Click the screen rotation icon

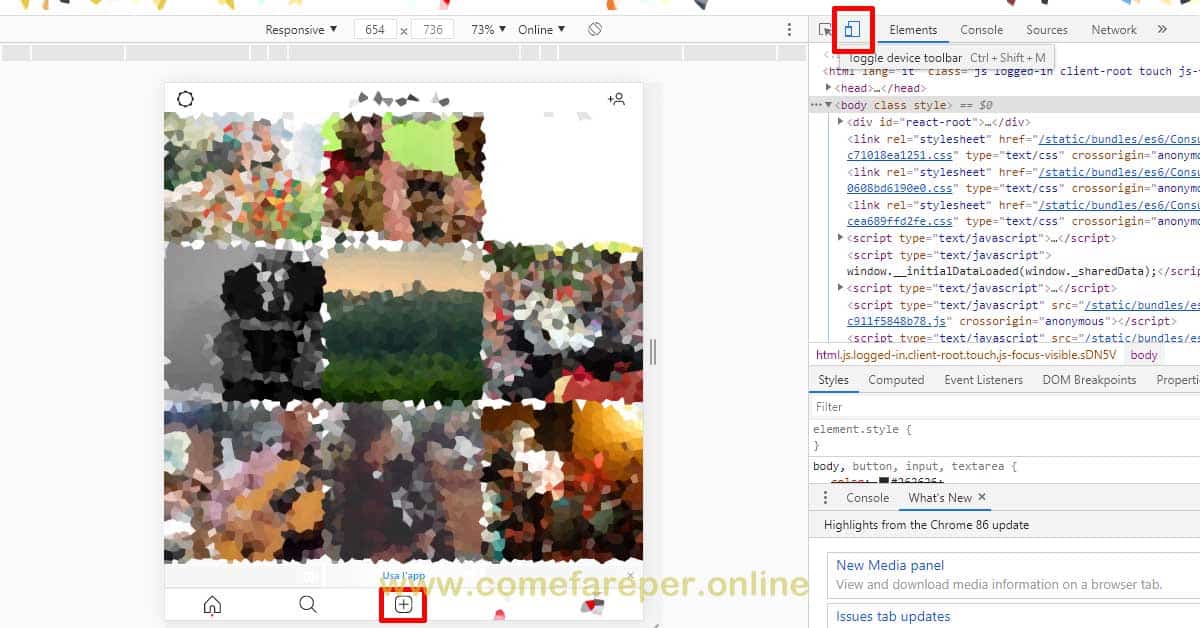tap(594, 29)
